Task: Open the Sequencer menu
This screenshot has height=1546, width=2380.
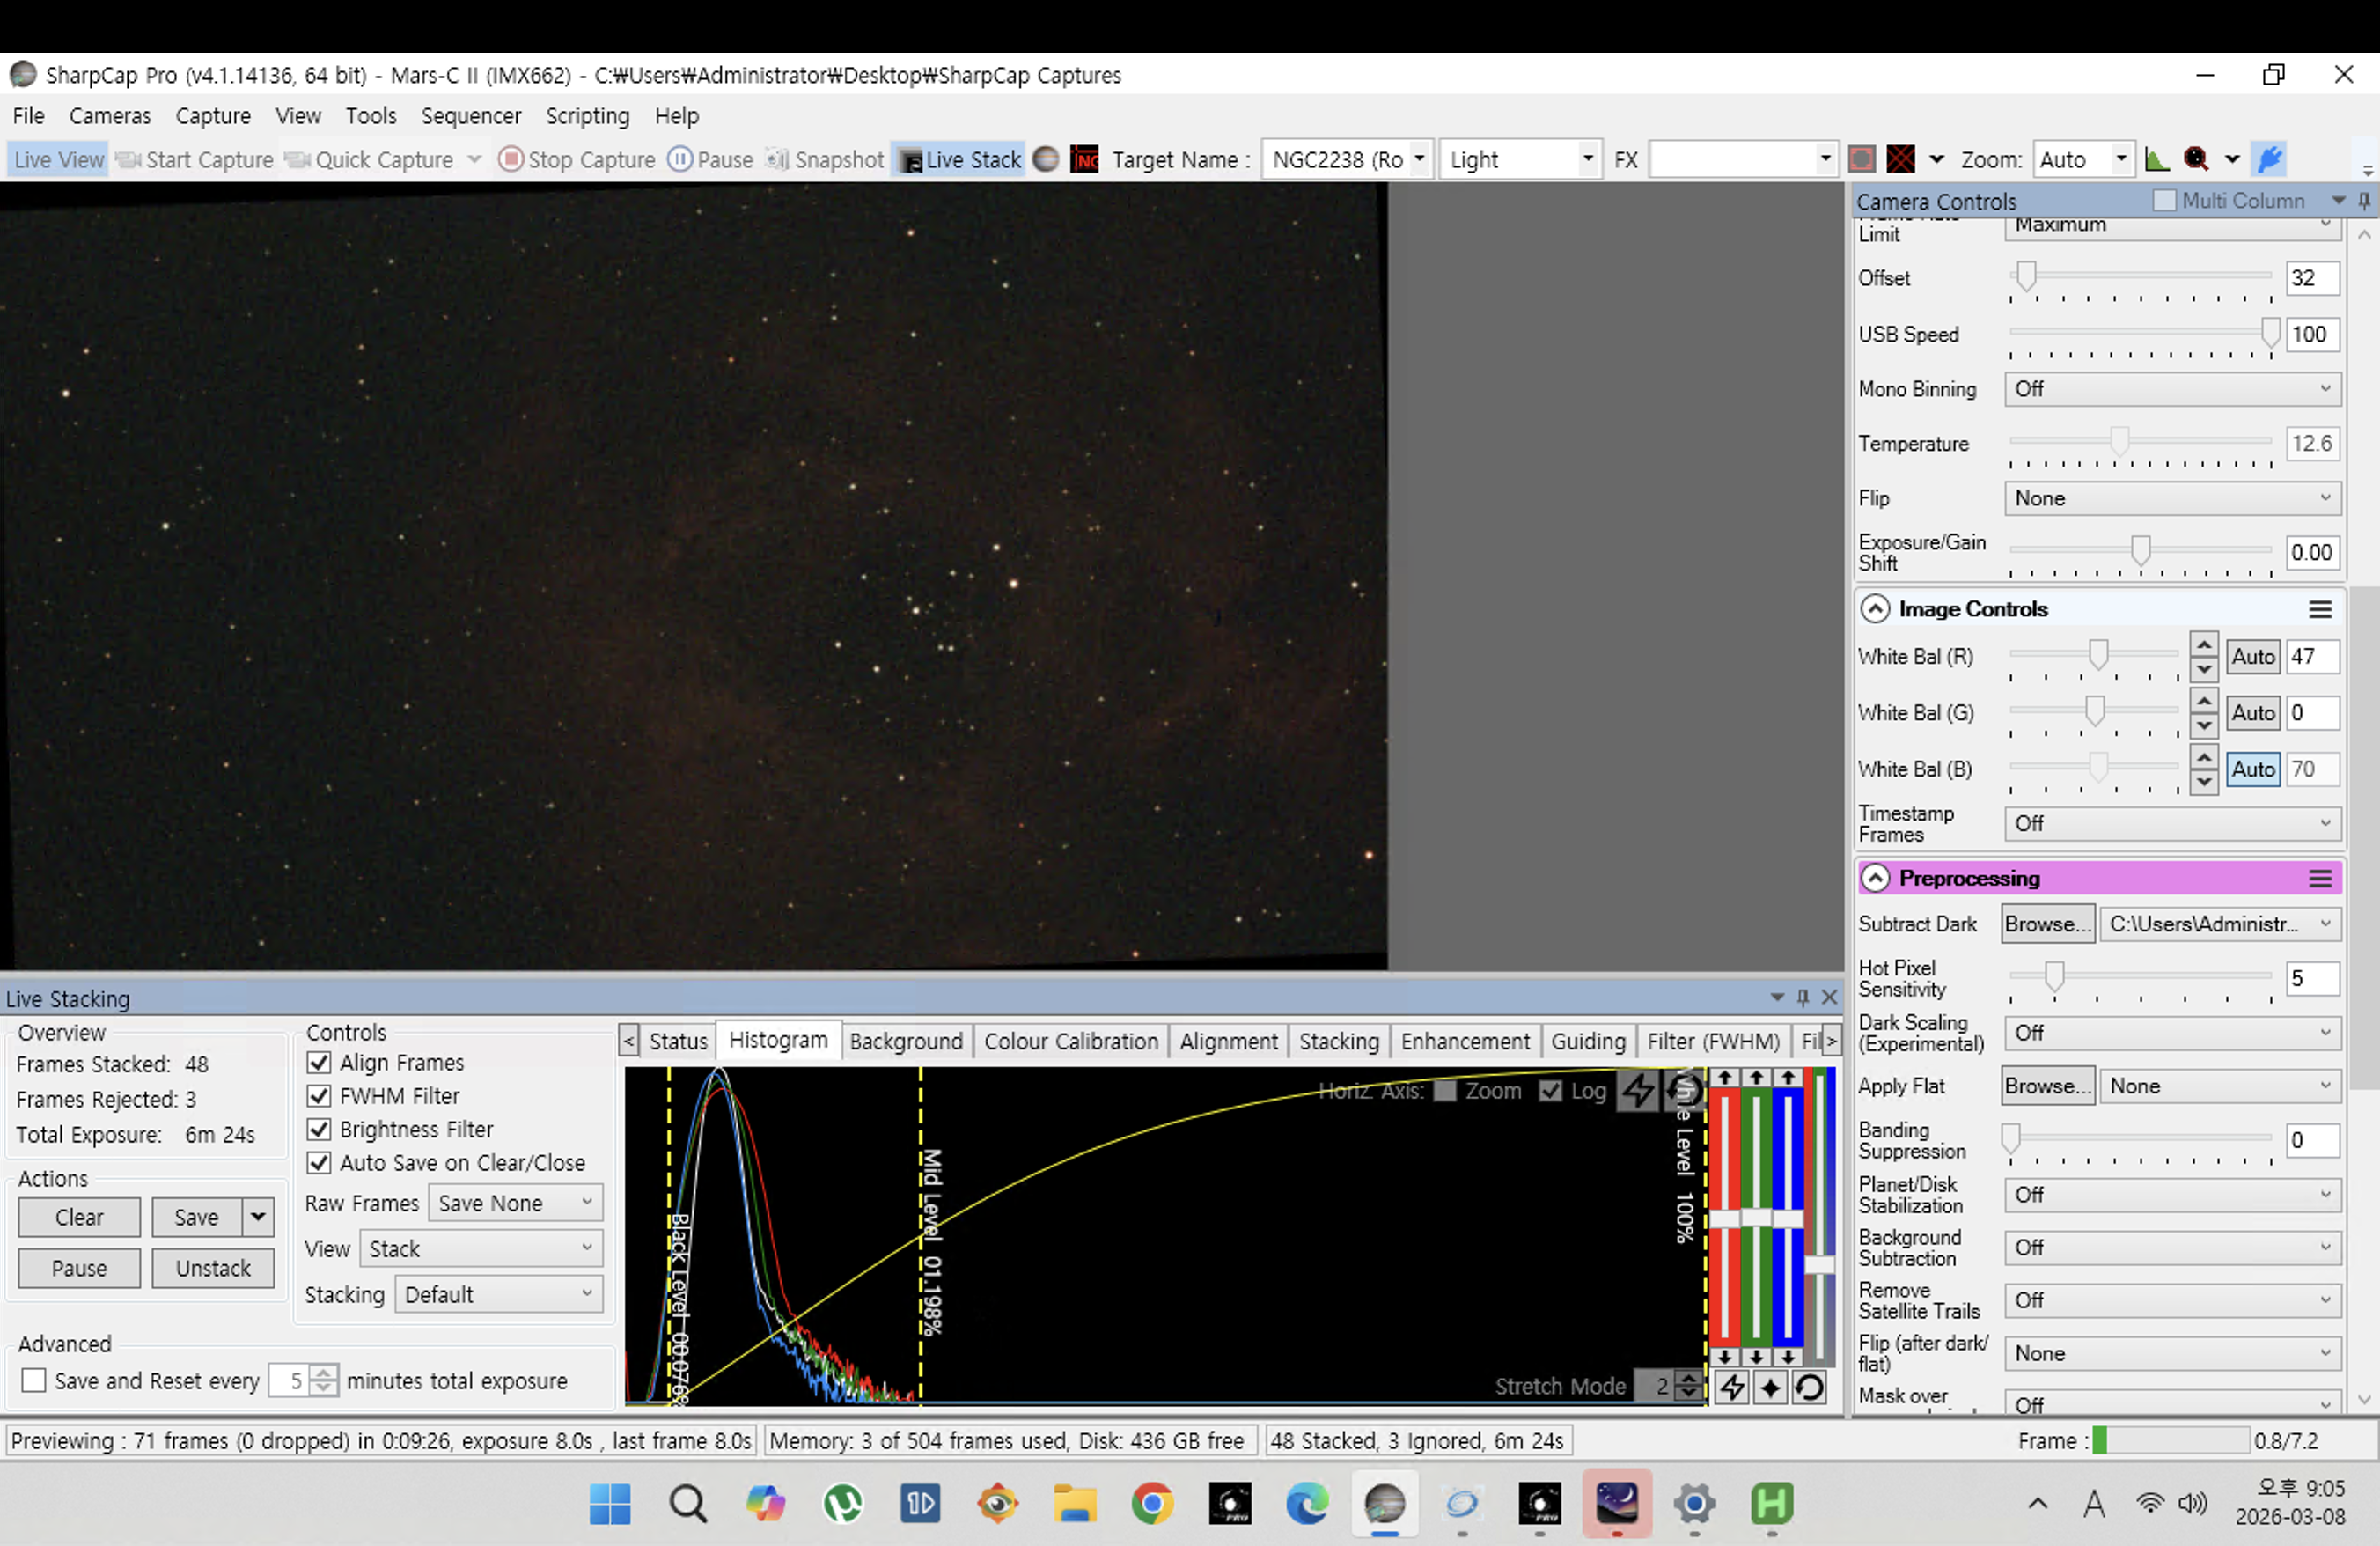Action: (471, 116)
